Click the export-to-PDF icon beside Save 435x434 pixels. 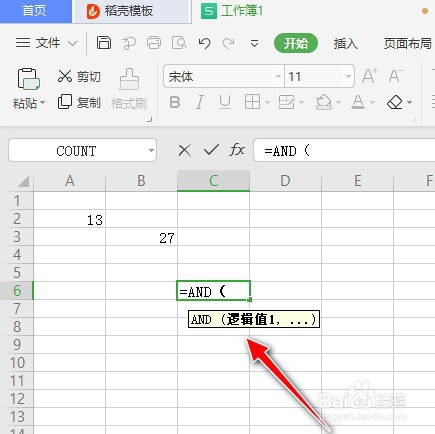pos(129,43)
